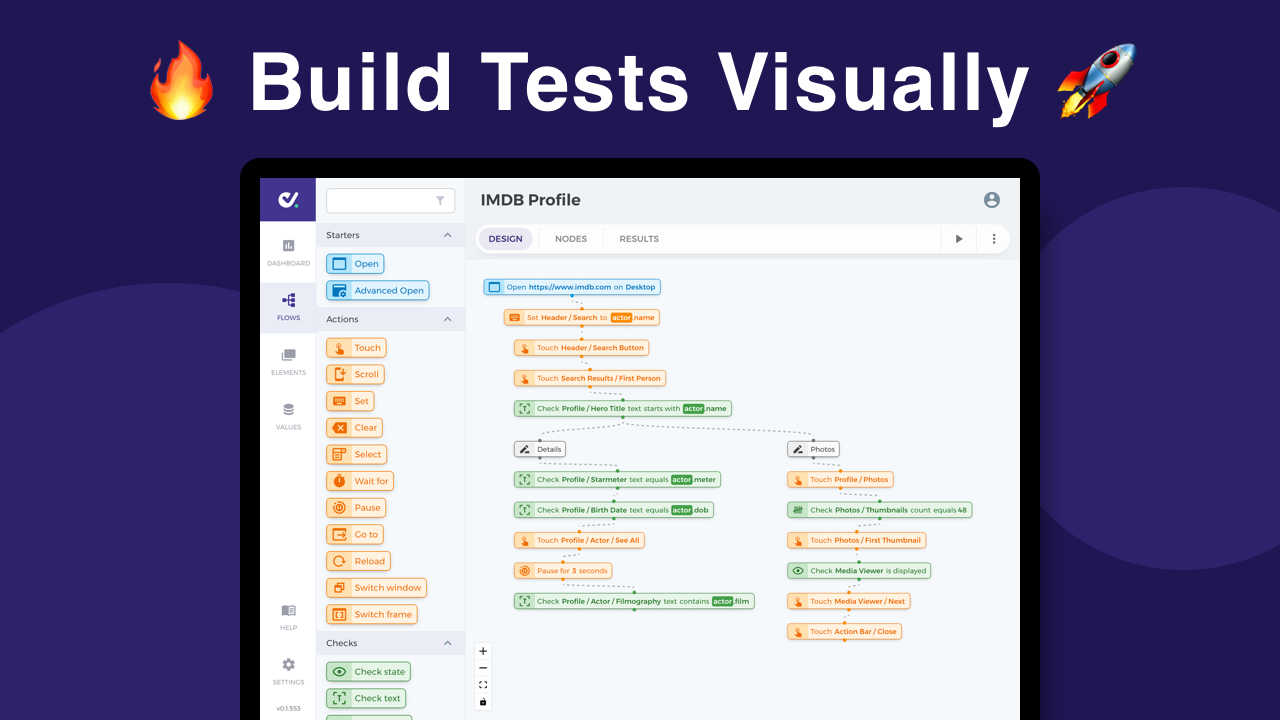Click the user account avatar icon
The height and width of the screenshot is (720, 1280).
[992, 200]
